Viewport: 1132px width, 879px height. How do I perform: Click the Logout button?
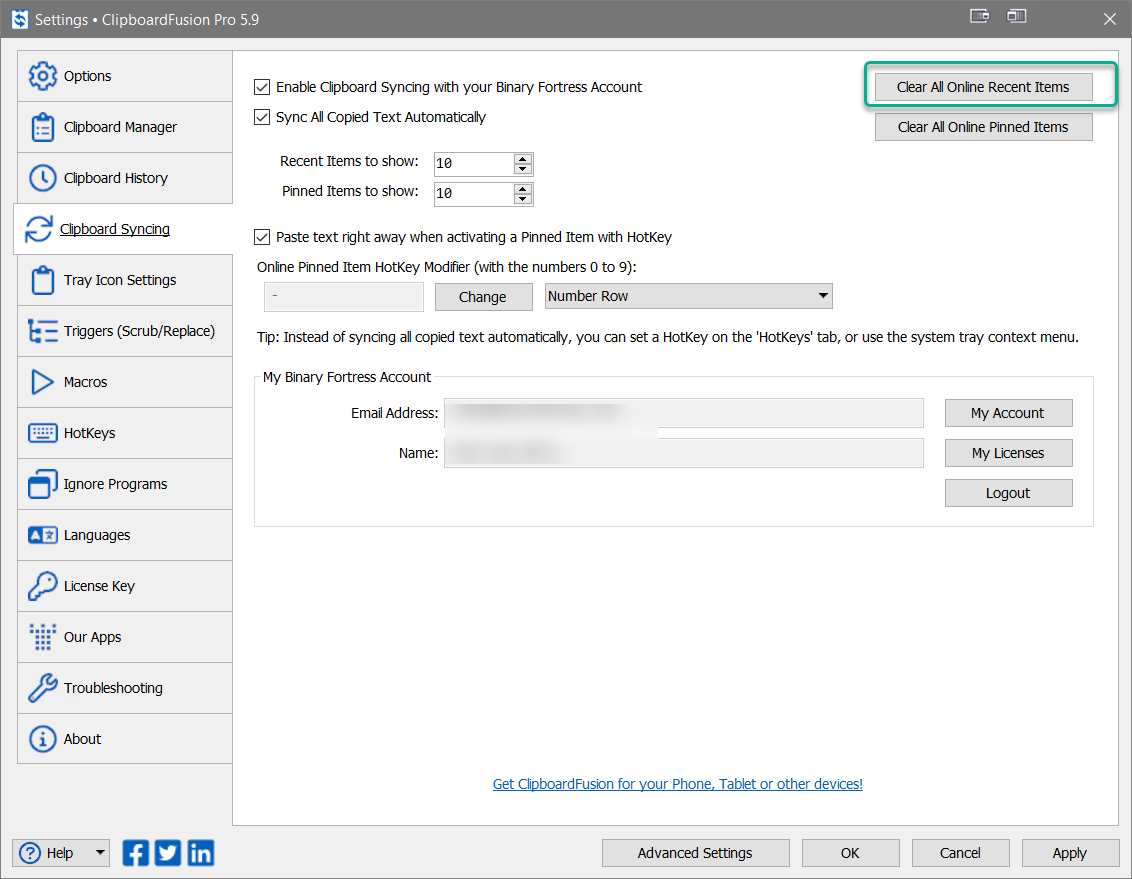tap(1008, 493)
